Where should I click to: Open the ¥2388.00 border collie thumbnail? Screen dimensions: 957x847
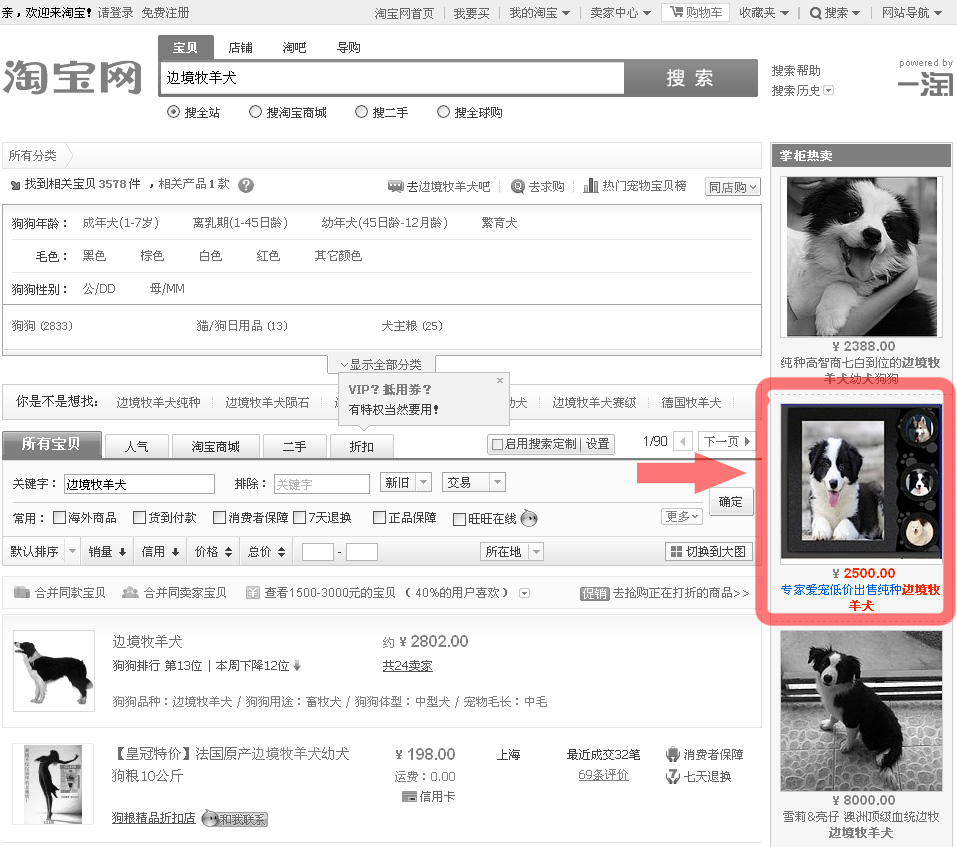coord(861,256)
